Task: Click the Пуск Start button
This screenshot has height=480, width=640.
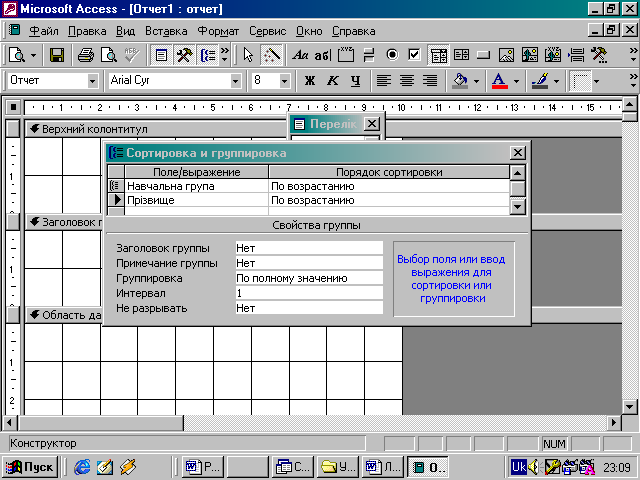Action: tap(29, 467)
